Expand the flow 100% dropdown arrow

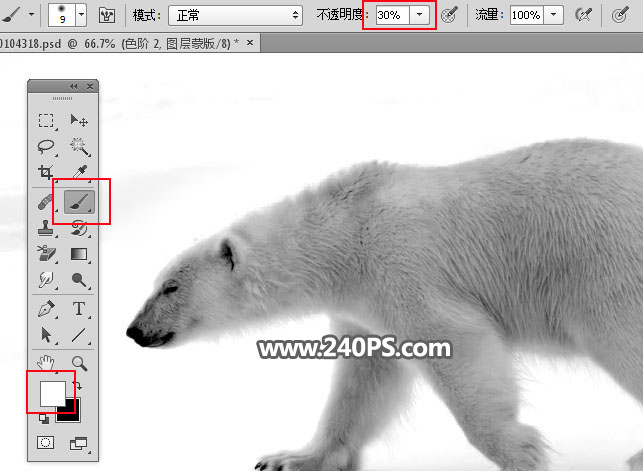(553, 15)
